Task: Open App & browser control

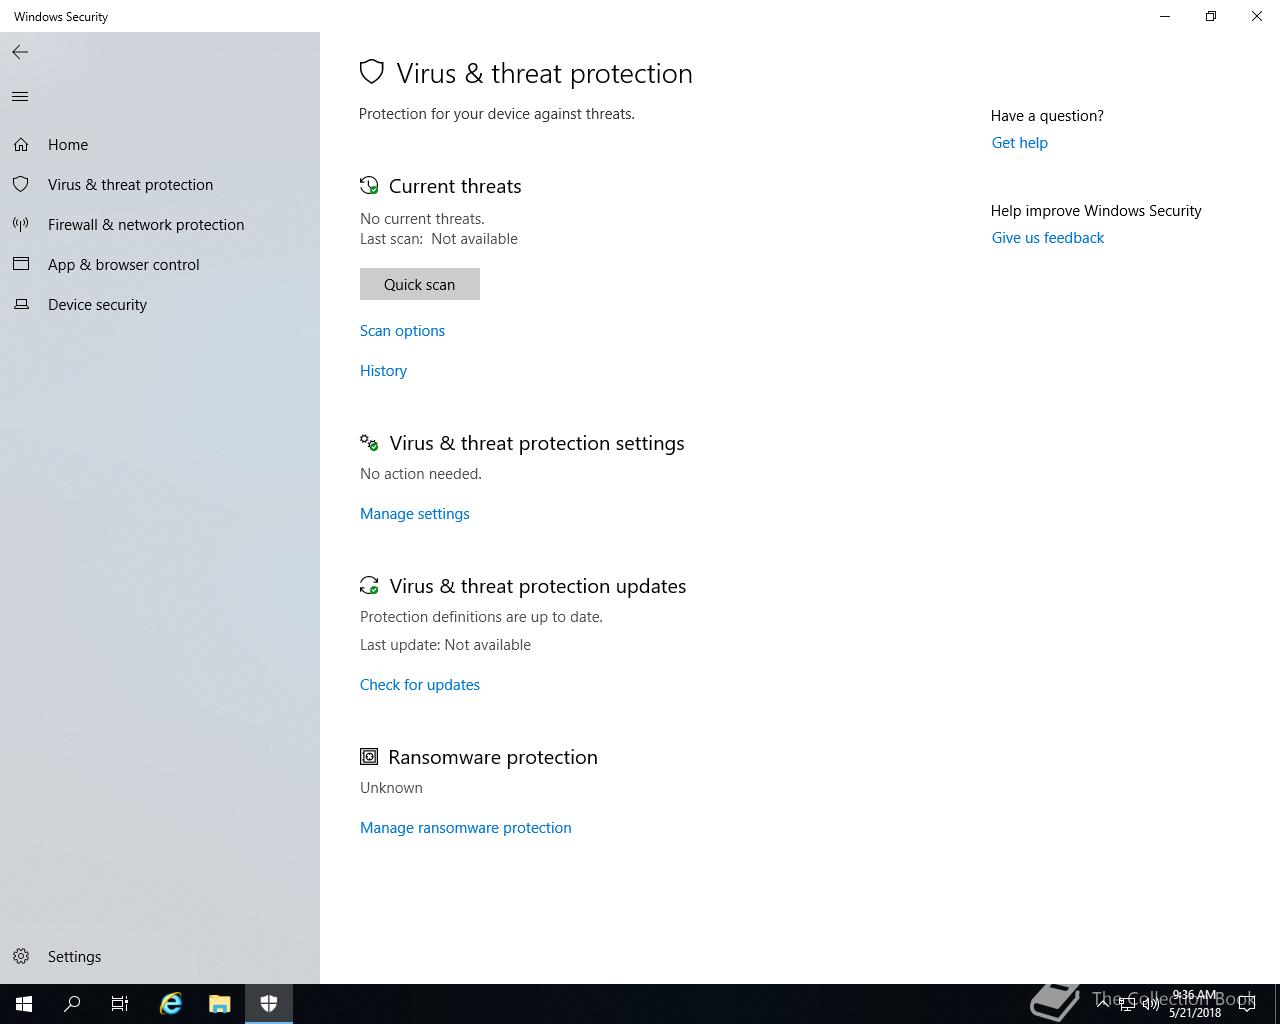Action: [160, 265]
